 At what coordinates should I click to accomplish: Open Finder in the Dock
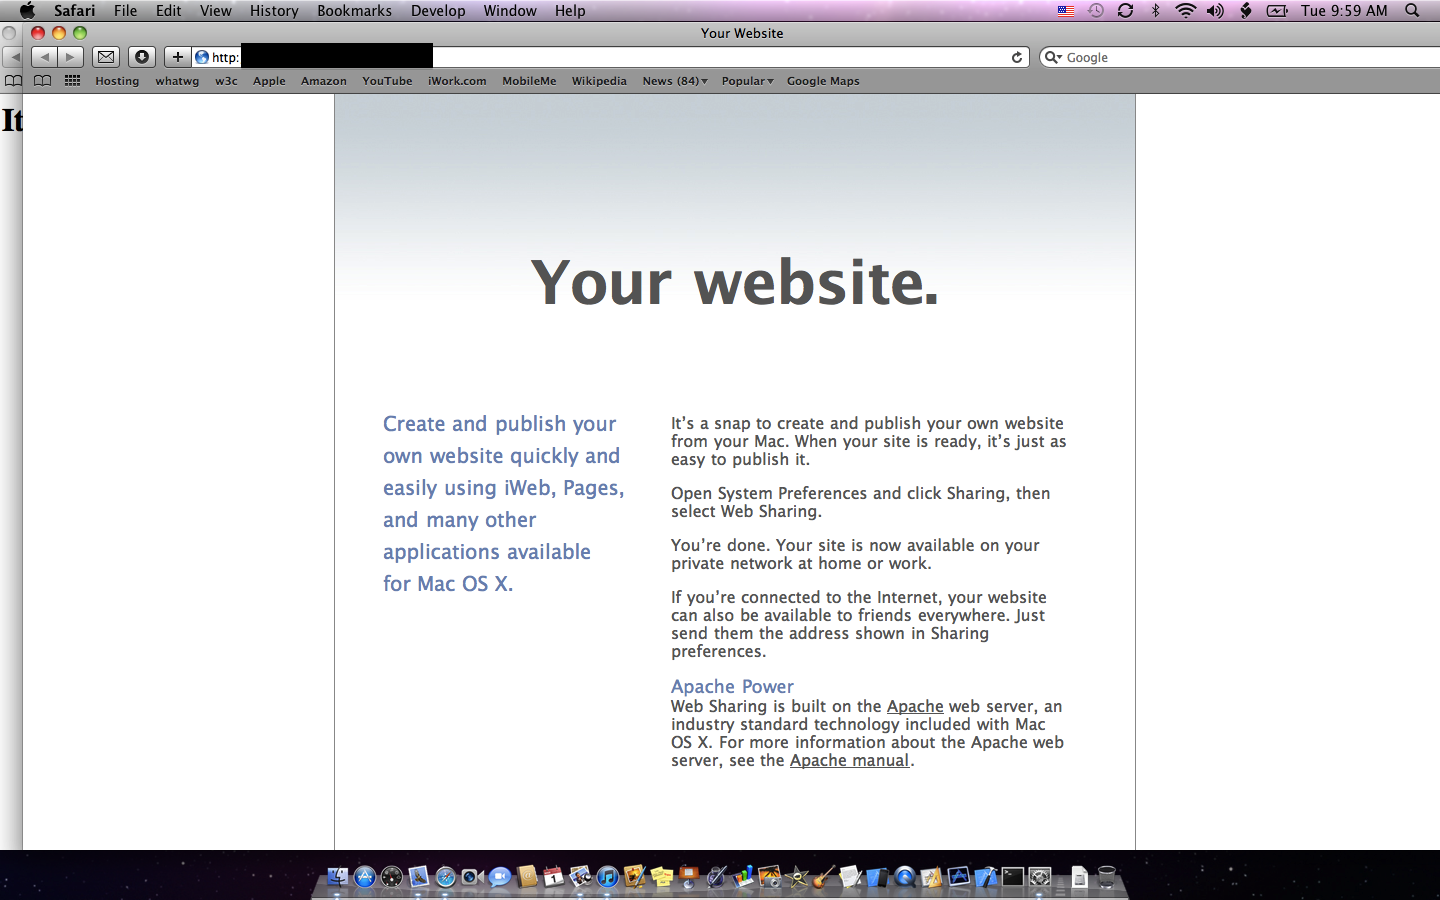pos(337,877)
